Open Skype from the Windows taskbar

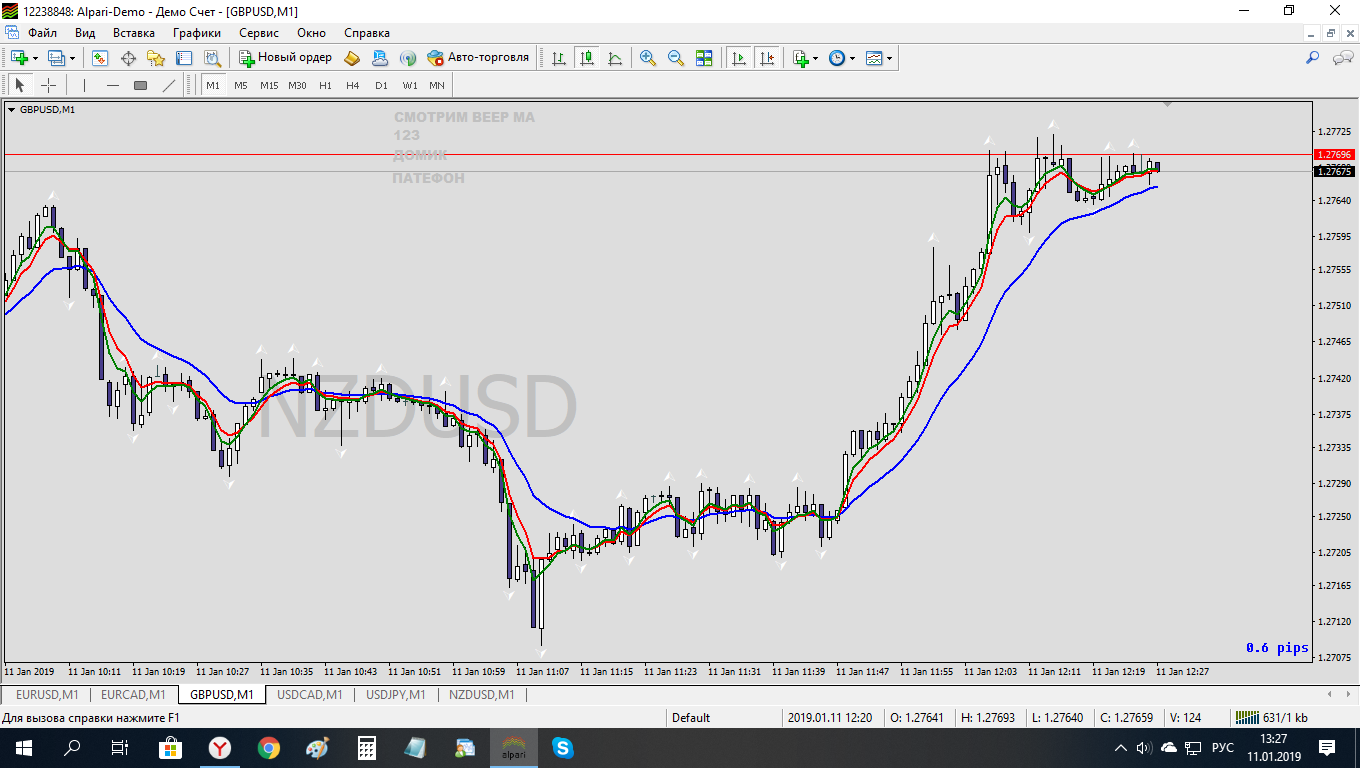[562, 747]
